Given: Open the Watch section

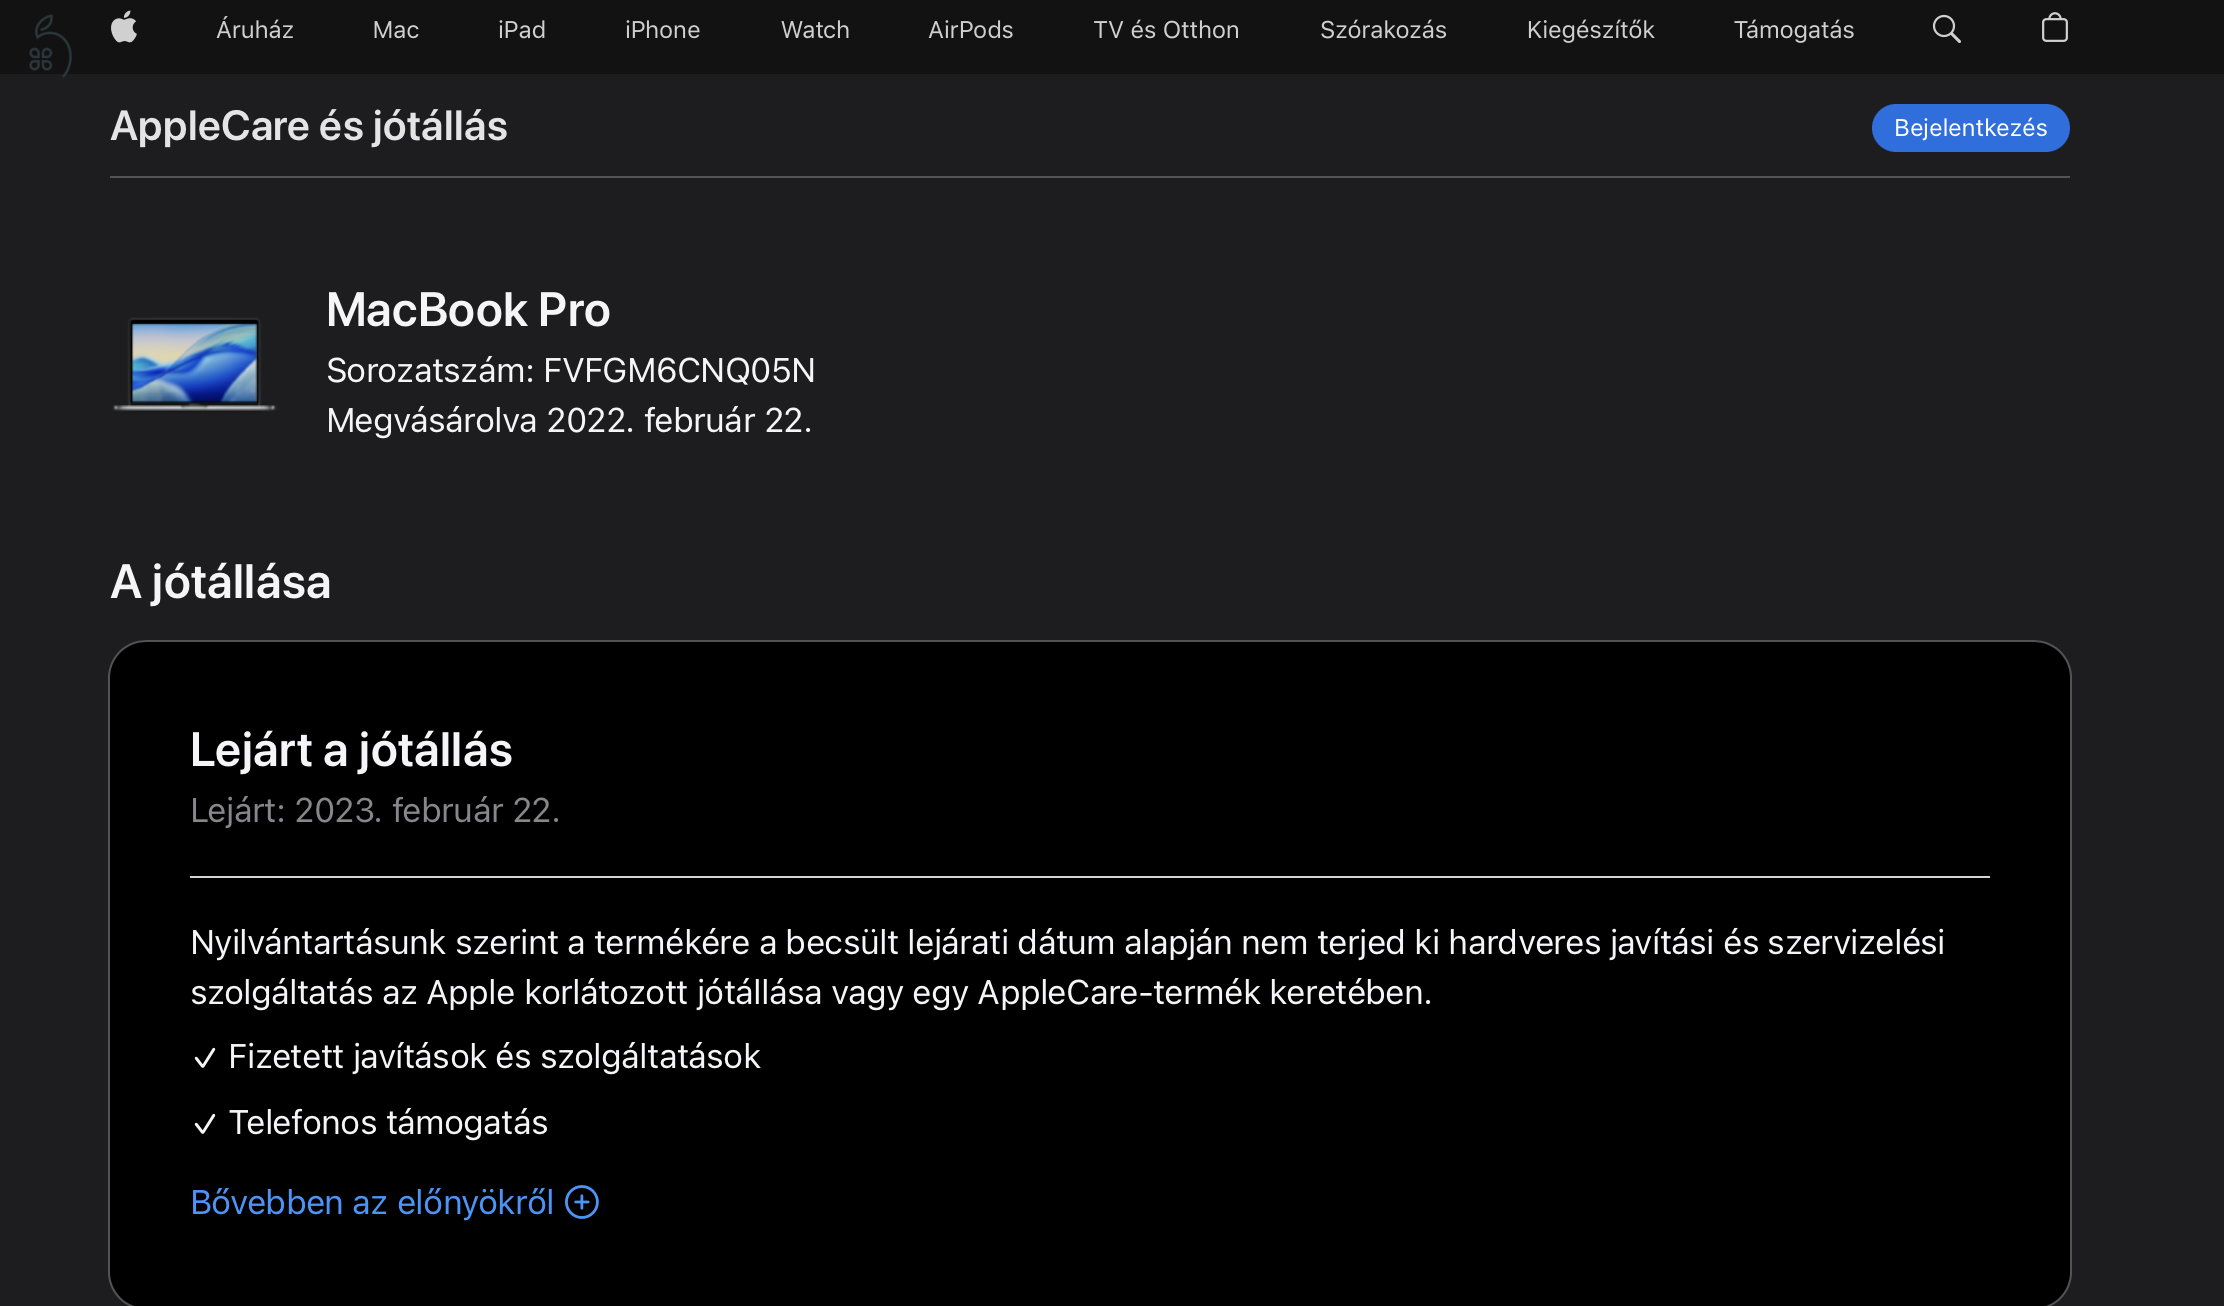Looking at the screenshot, I should pos(813,29).
